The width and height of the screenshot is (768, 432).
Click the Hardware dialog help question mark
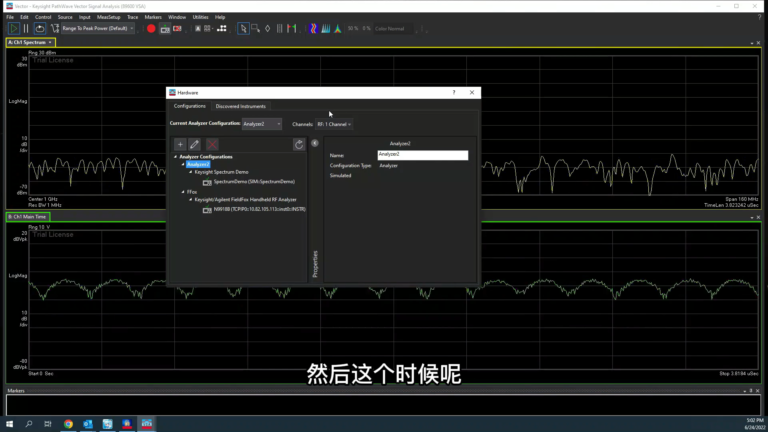[454, 93]
